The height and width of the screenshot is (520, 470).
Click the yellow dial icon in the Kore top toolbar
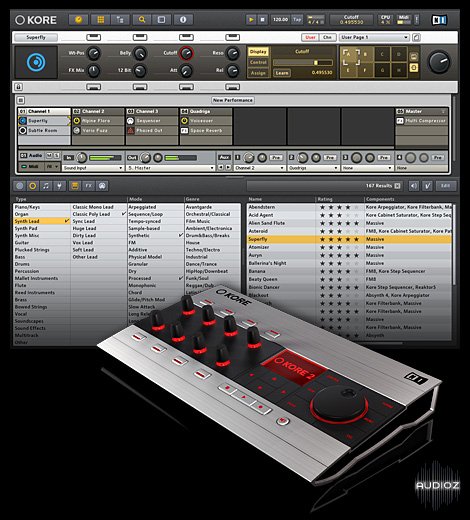[78, 20]
